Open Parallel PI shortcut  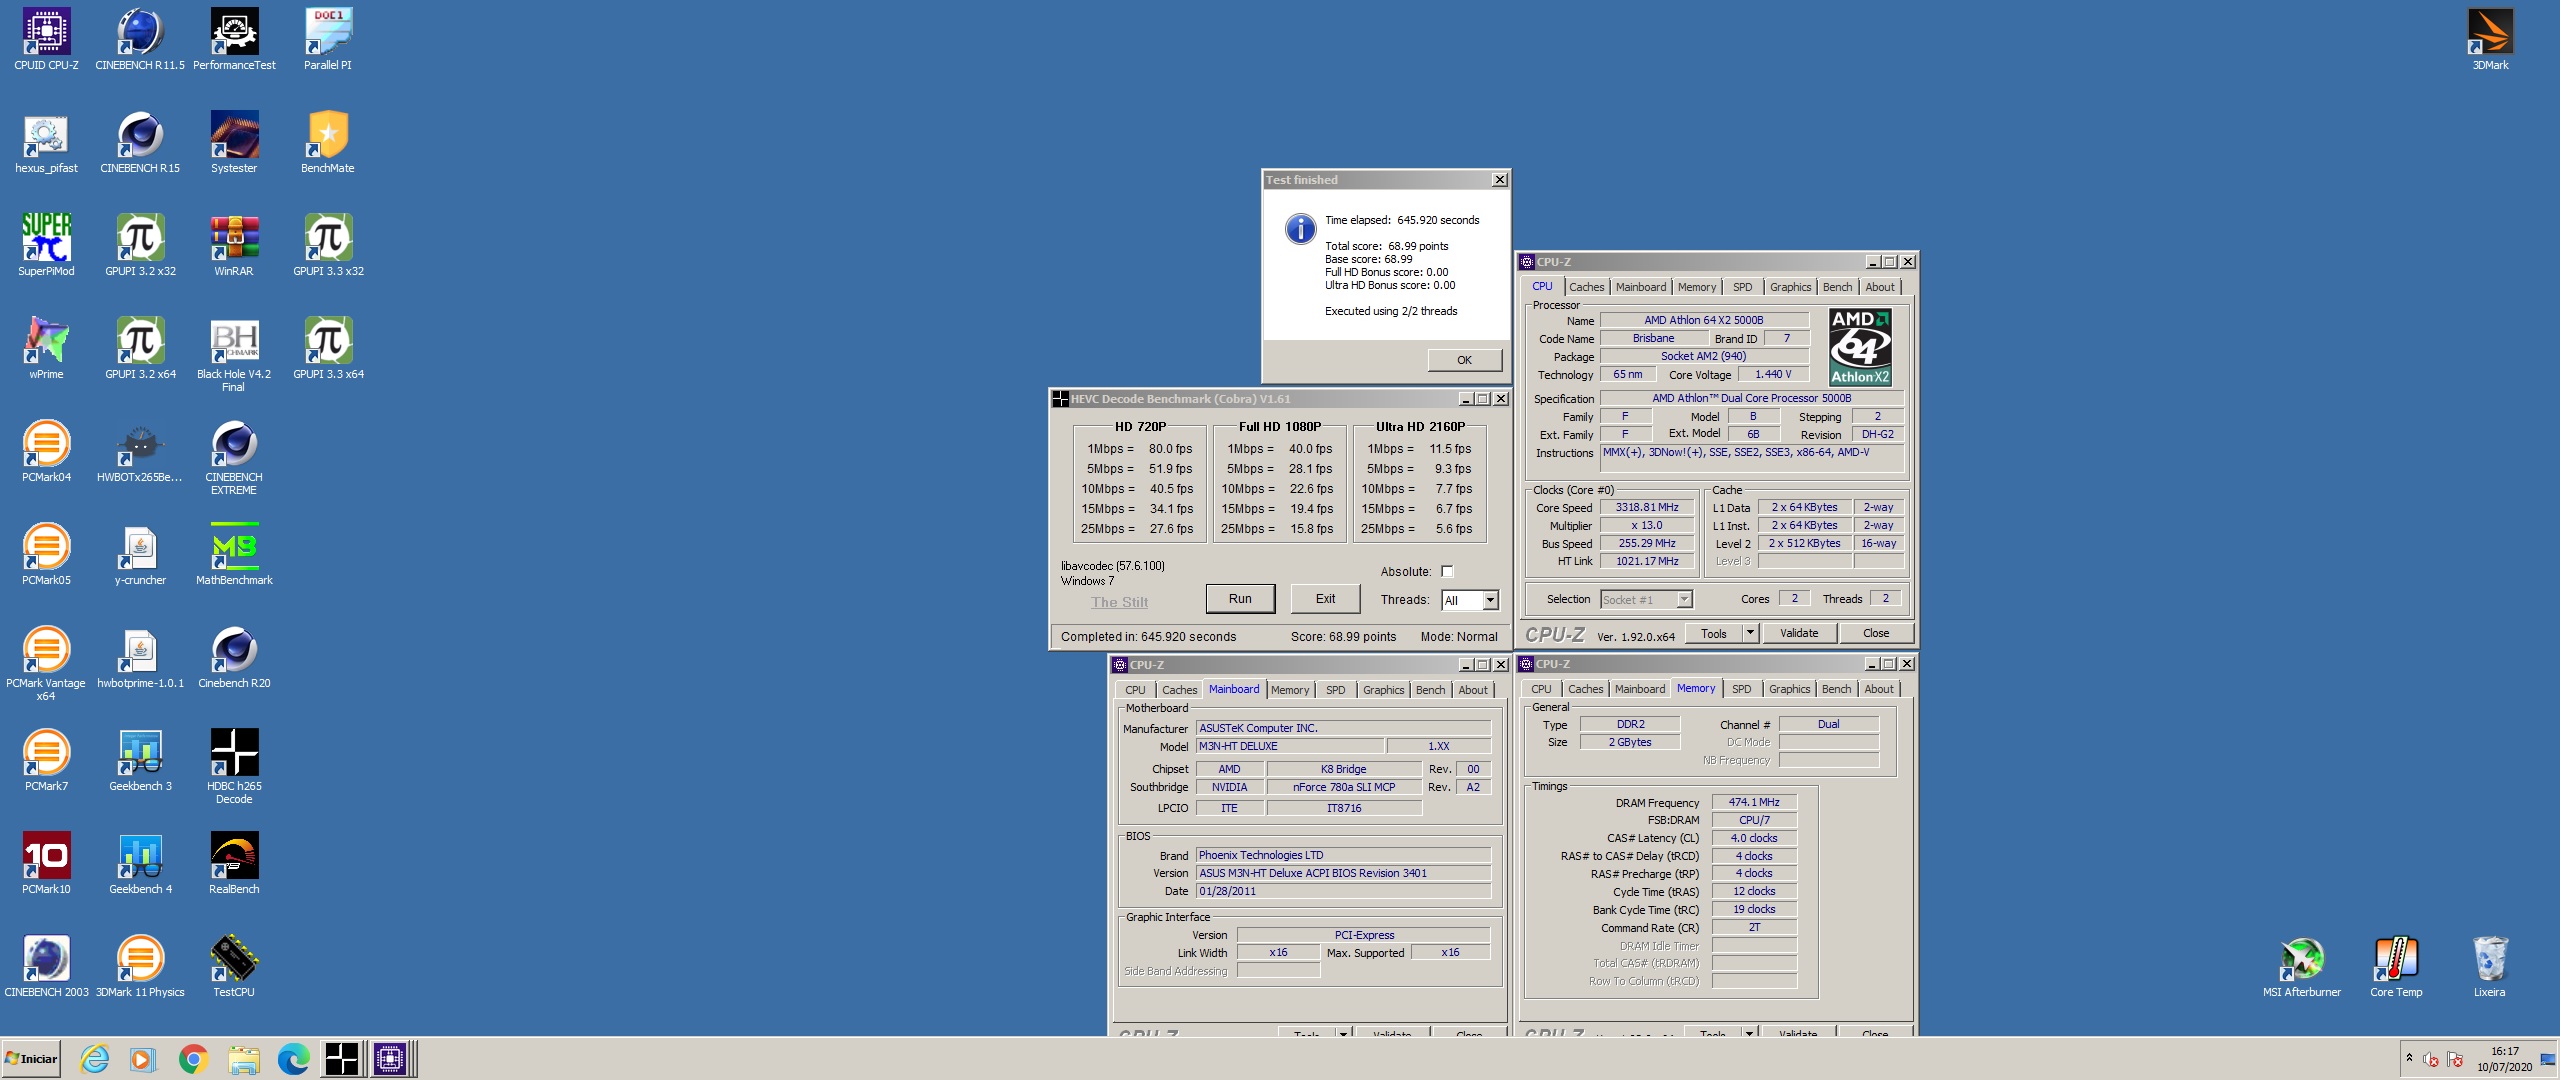click(x=328, y=40)
